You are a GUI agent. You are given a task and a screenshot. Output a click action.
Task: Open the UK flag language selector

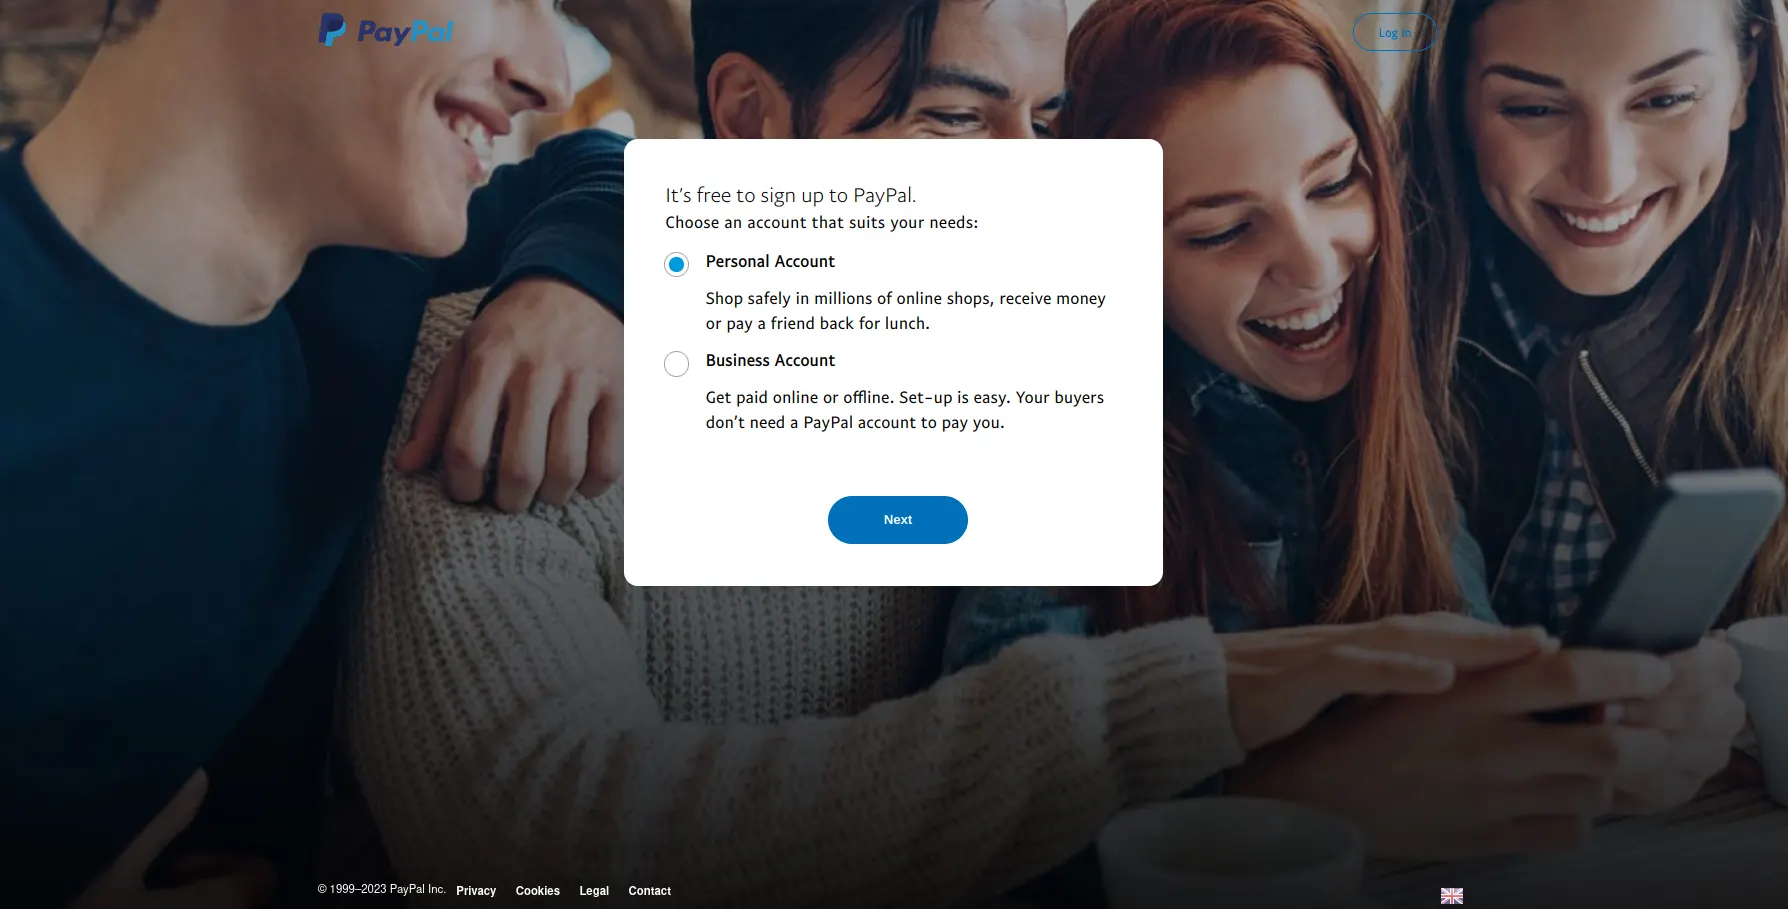point(1452,896)
